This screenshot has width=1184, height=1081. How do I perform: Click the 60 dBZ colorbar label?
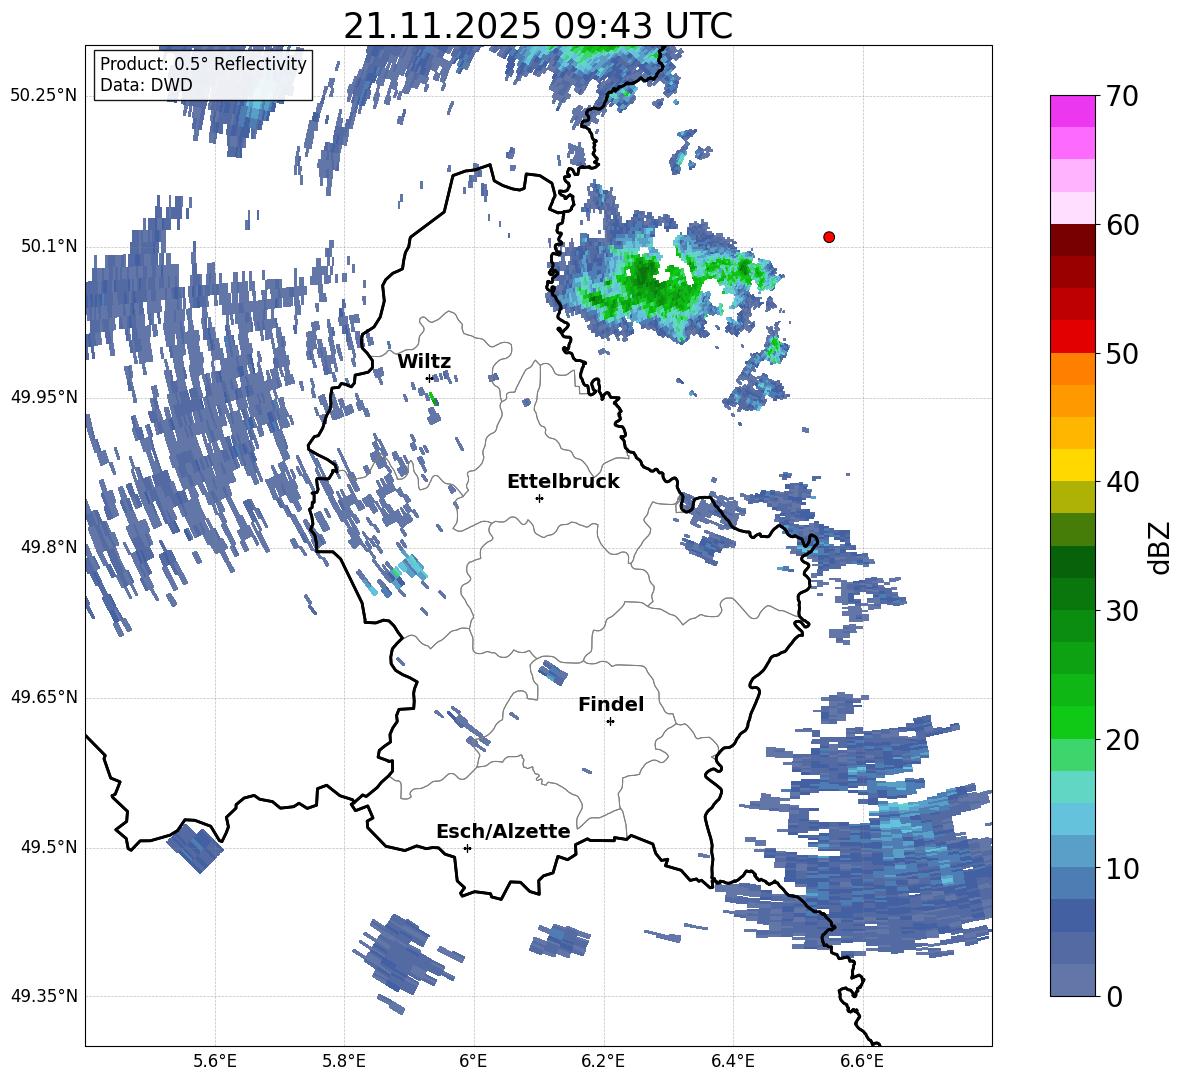tap(1122, 225)
